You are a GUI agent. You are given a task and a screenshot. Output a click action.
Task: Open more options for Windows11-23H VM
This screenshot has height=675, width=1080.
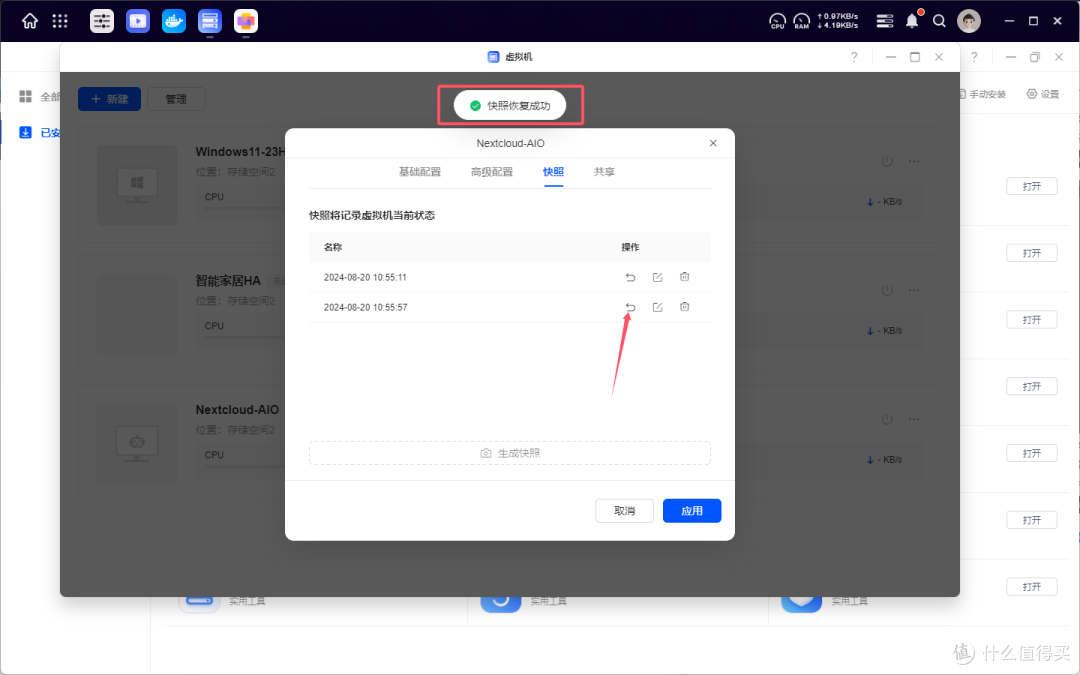point(914,161)
